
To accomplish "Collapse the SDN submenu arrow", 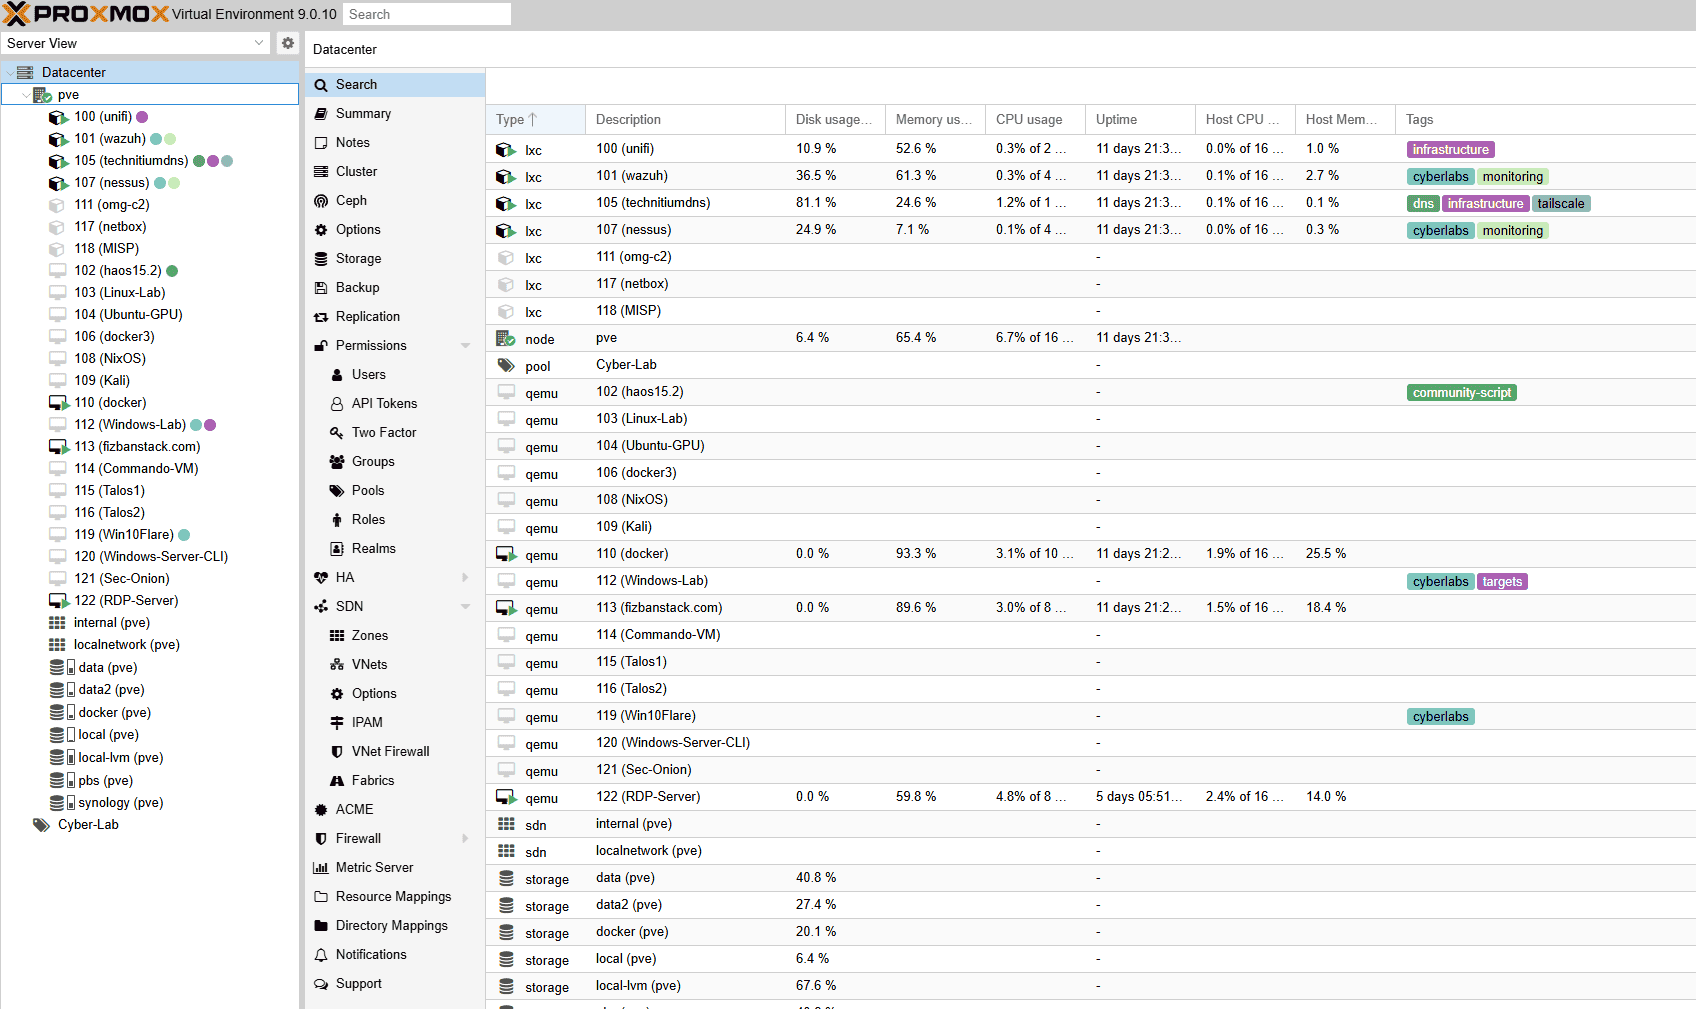I will pos(465,607).
